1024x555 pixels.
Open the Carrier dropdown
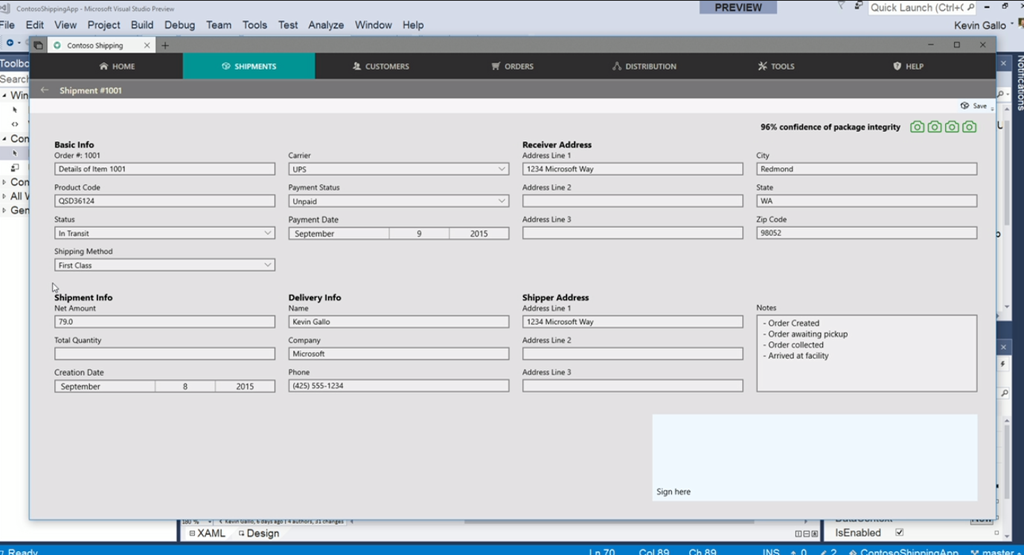[398, 169]
